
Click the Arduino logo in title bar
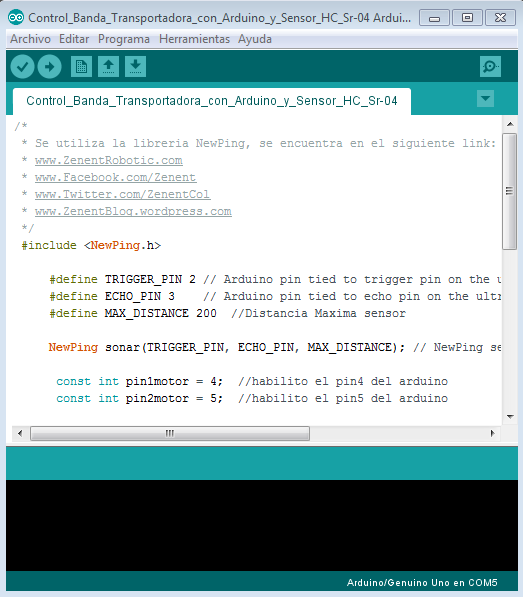(x=16, y=18)
